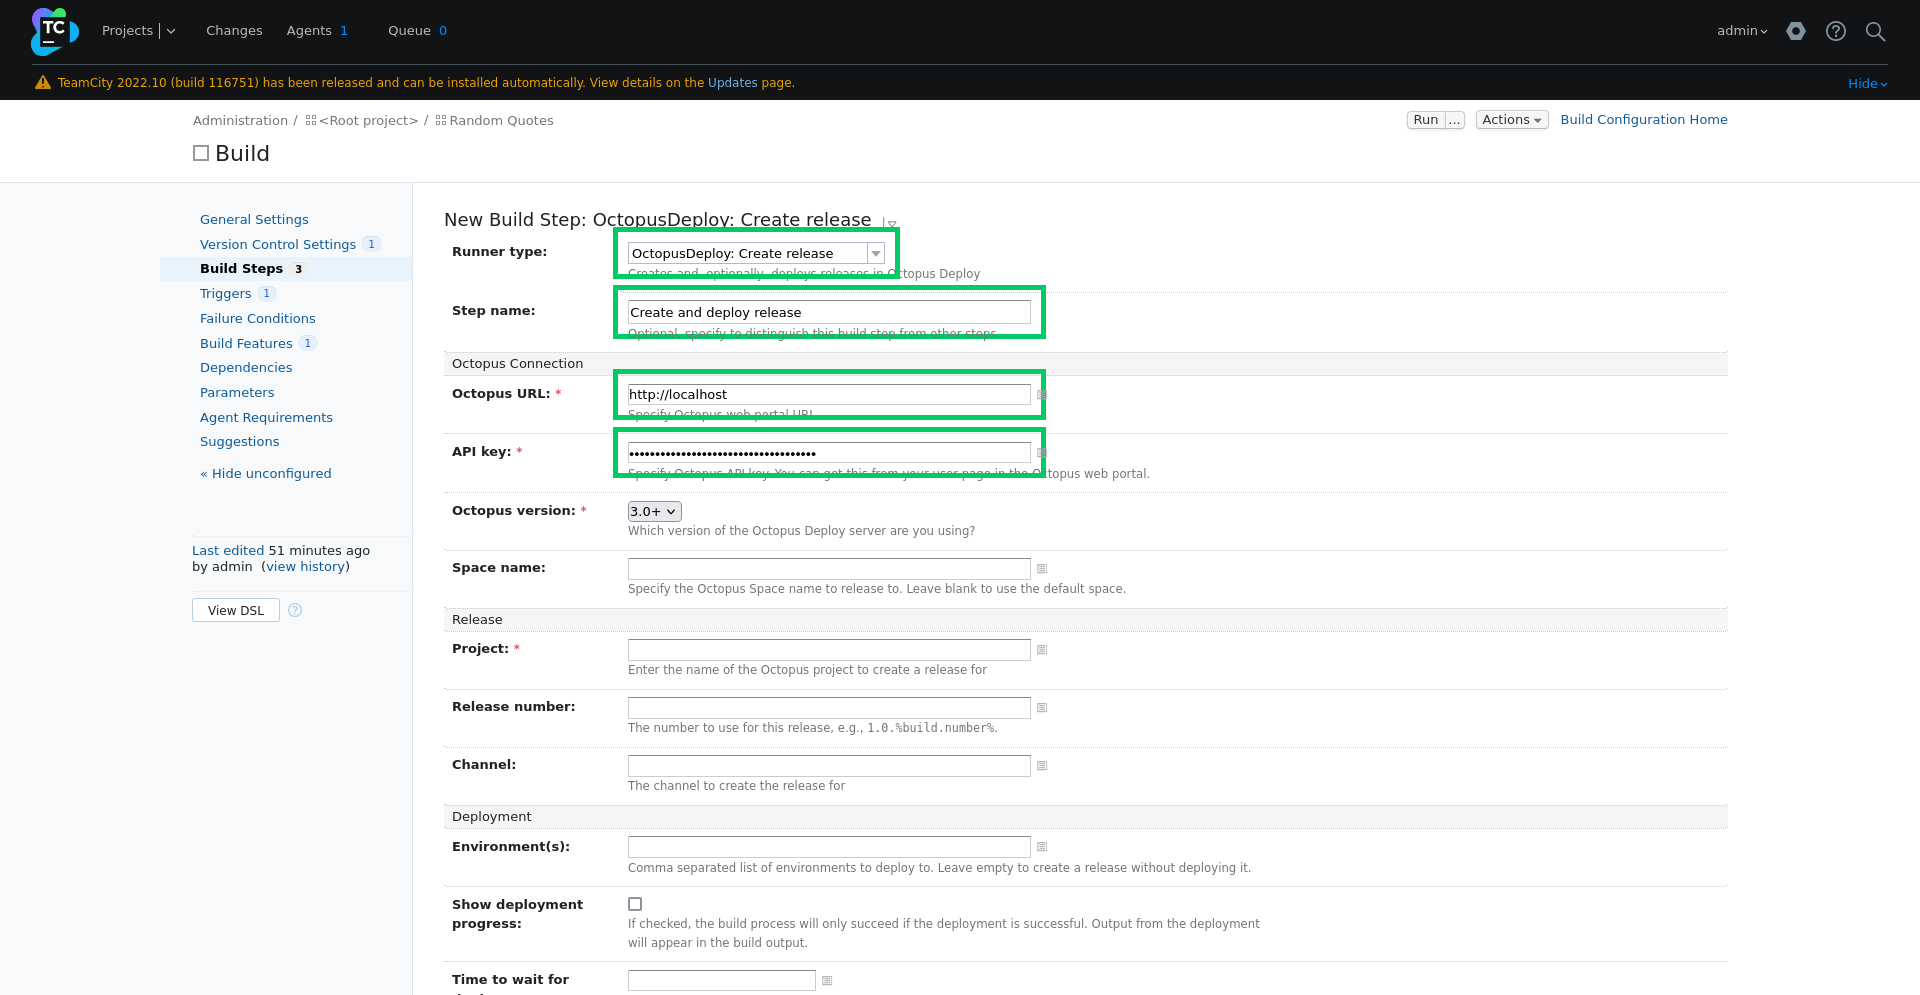Image resolution: width=1920 pixels, height=995 pixels.
Task: Click Administration breadcrumb link
Action: click(240, 121)
